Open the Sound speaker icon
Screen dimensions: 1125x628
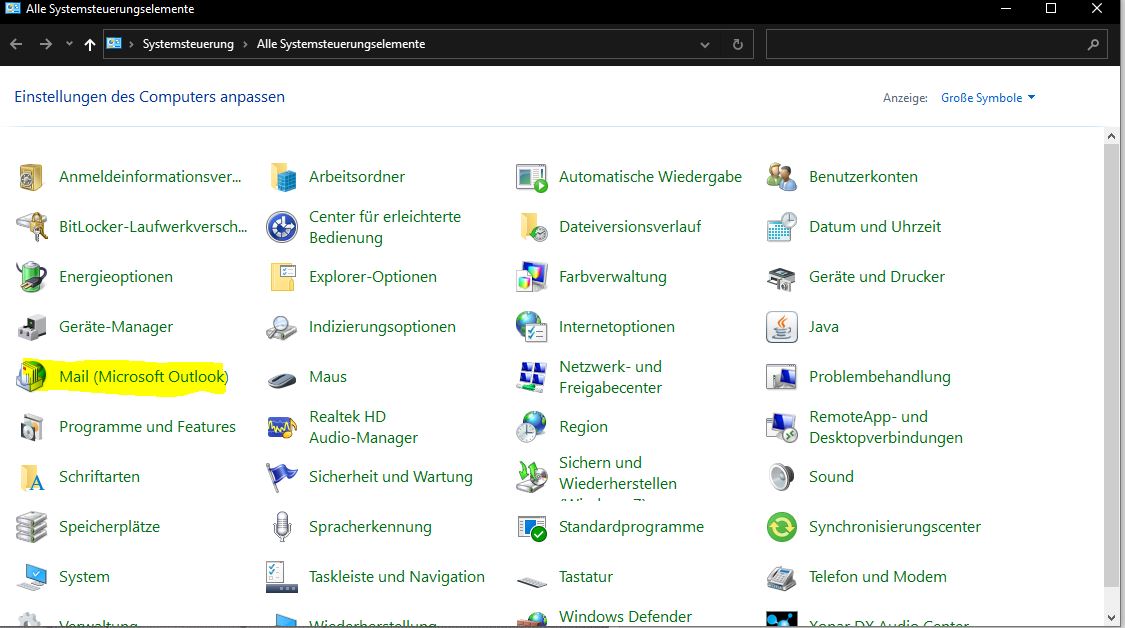click(781, 477)
